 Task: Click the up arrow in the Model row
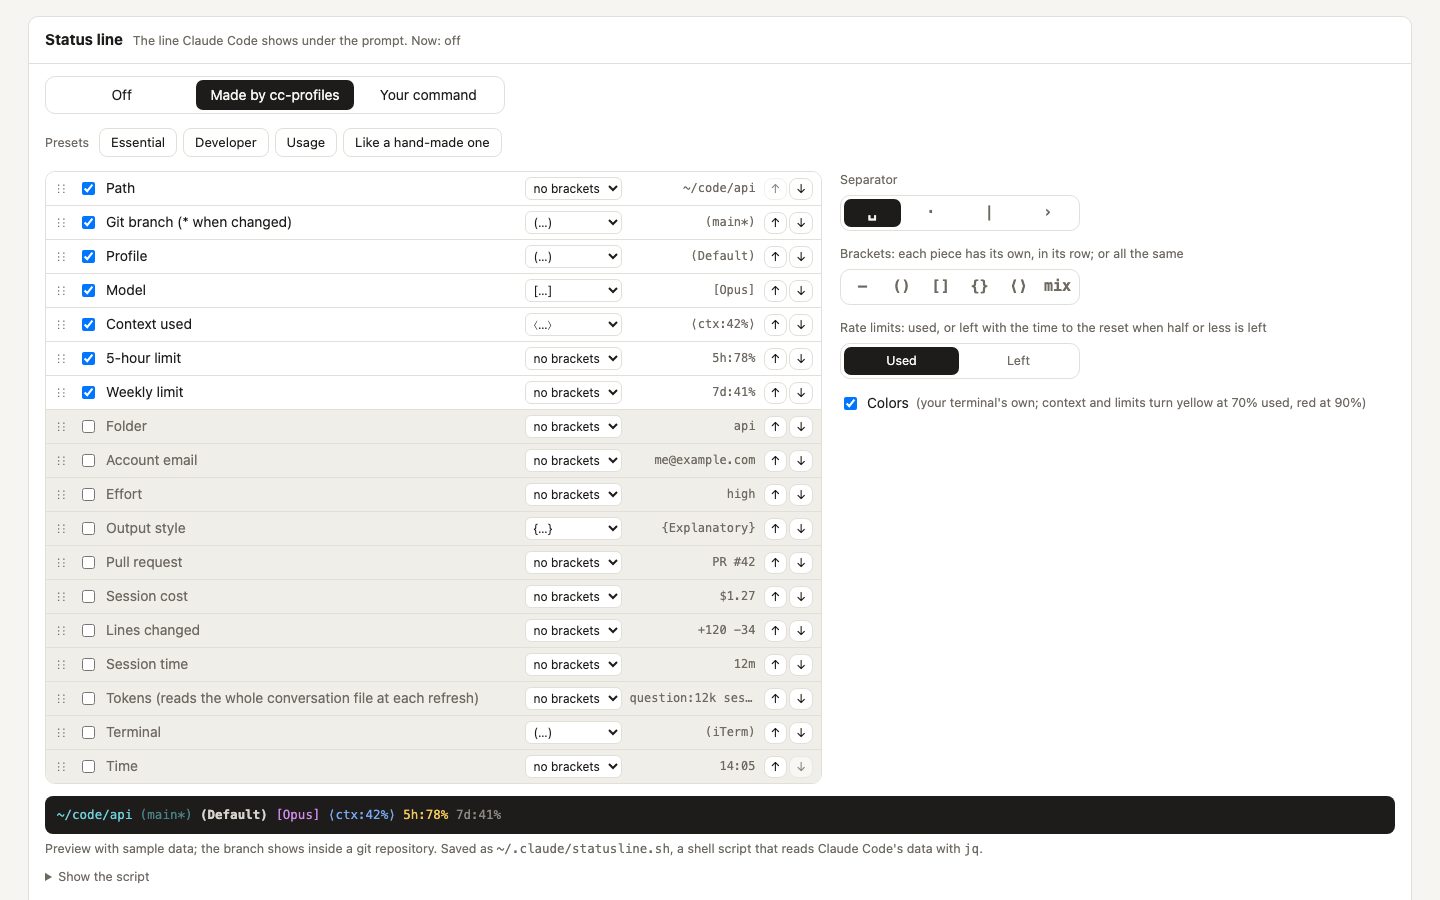[775, 290]
